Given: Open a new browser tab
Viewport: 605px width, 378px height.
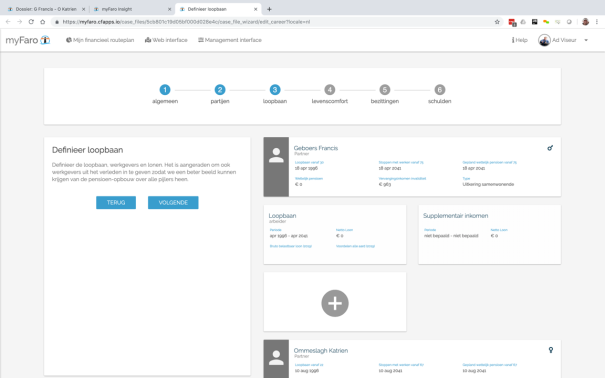Looking at the screenshot, I should coord(269,9).
